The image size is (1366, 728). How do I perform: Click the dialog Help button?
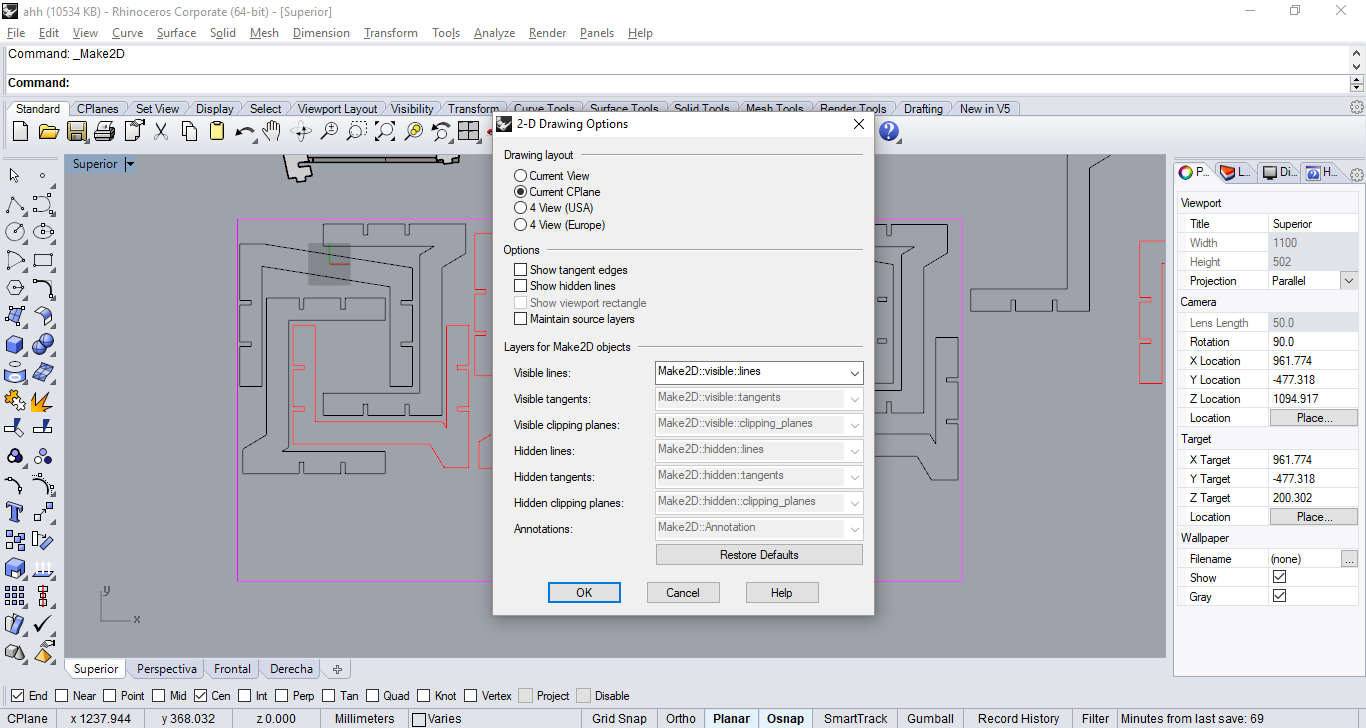click(x=782, y=593)
